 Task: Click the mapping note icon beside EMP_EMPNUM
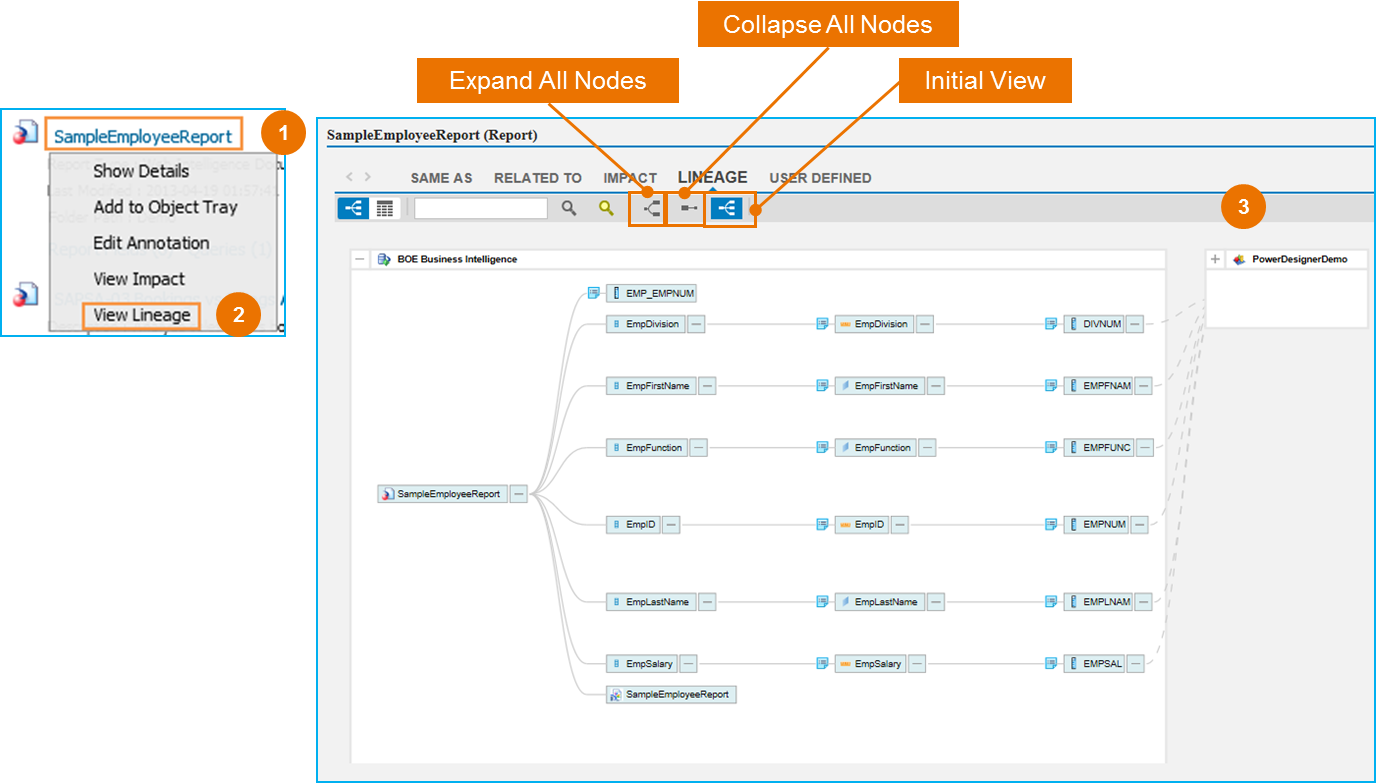coord(593,293)
